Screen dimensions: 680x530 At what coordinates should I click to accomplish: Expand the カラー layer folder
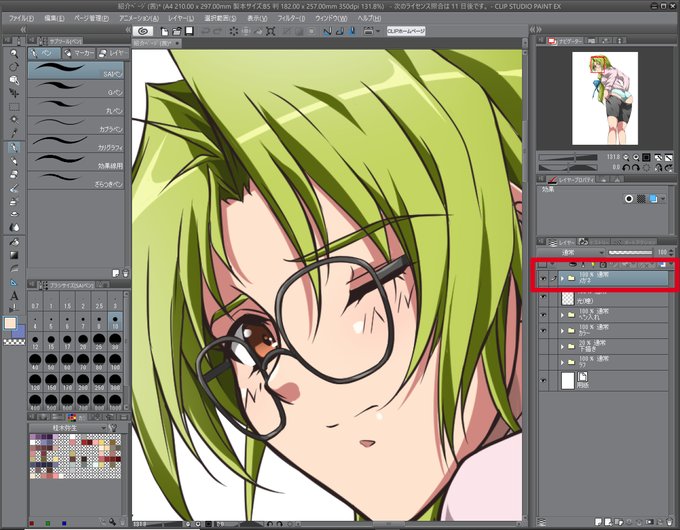coord(562,330)
